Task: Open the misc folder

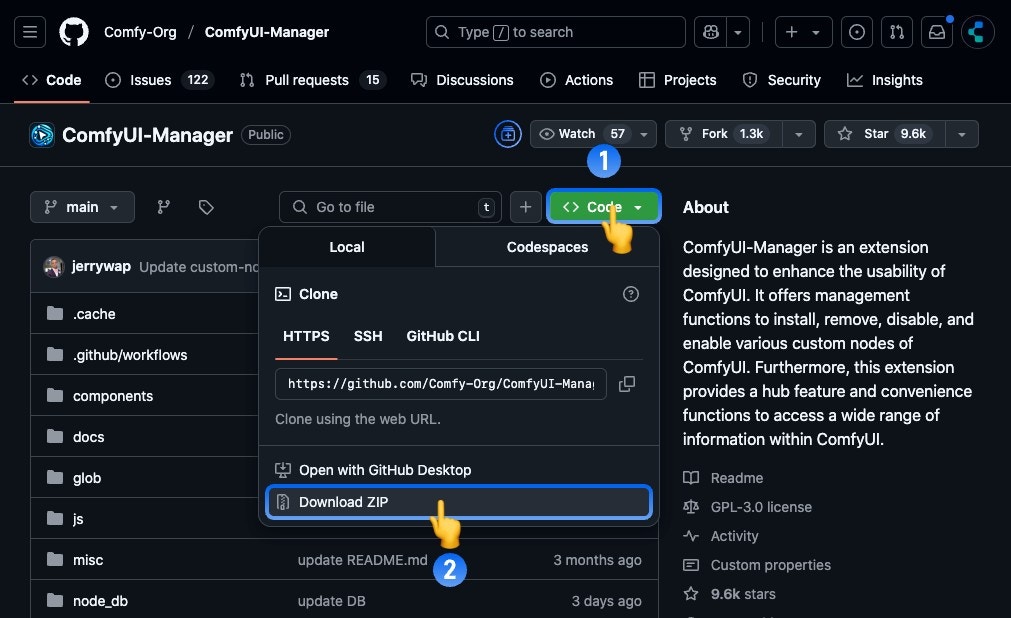Action: point(88,560)
